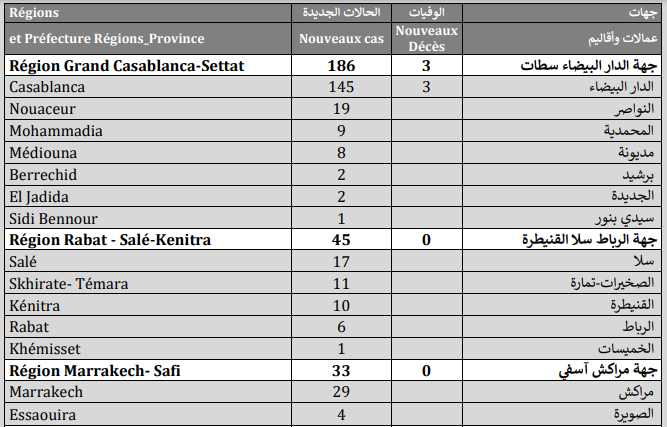Click the Skhirate- Témara province cell
Screen dimensions: 667x427
[68, 283]
